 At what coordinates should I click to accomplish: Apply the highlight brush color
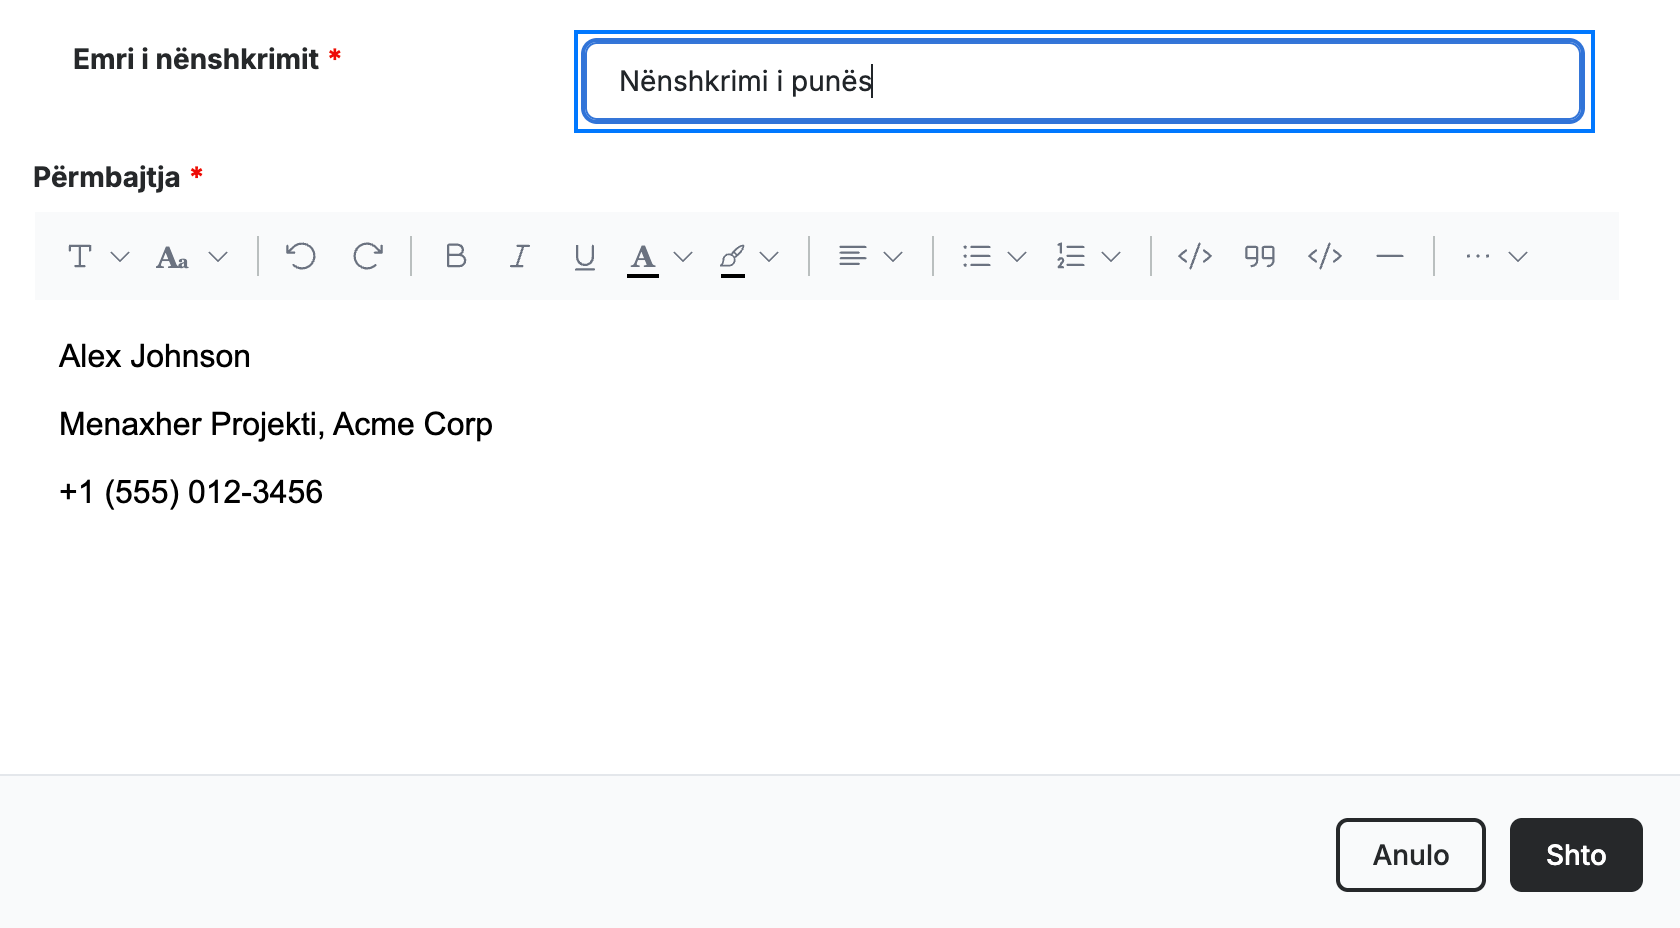point(733,258)
